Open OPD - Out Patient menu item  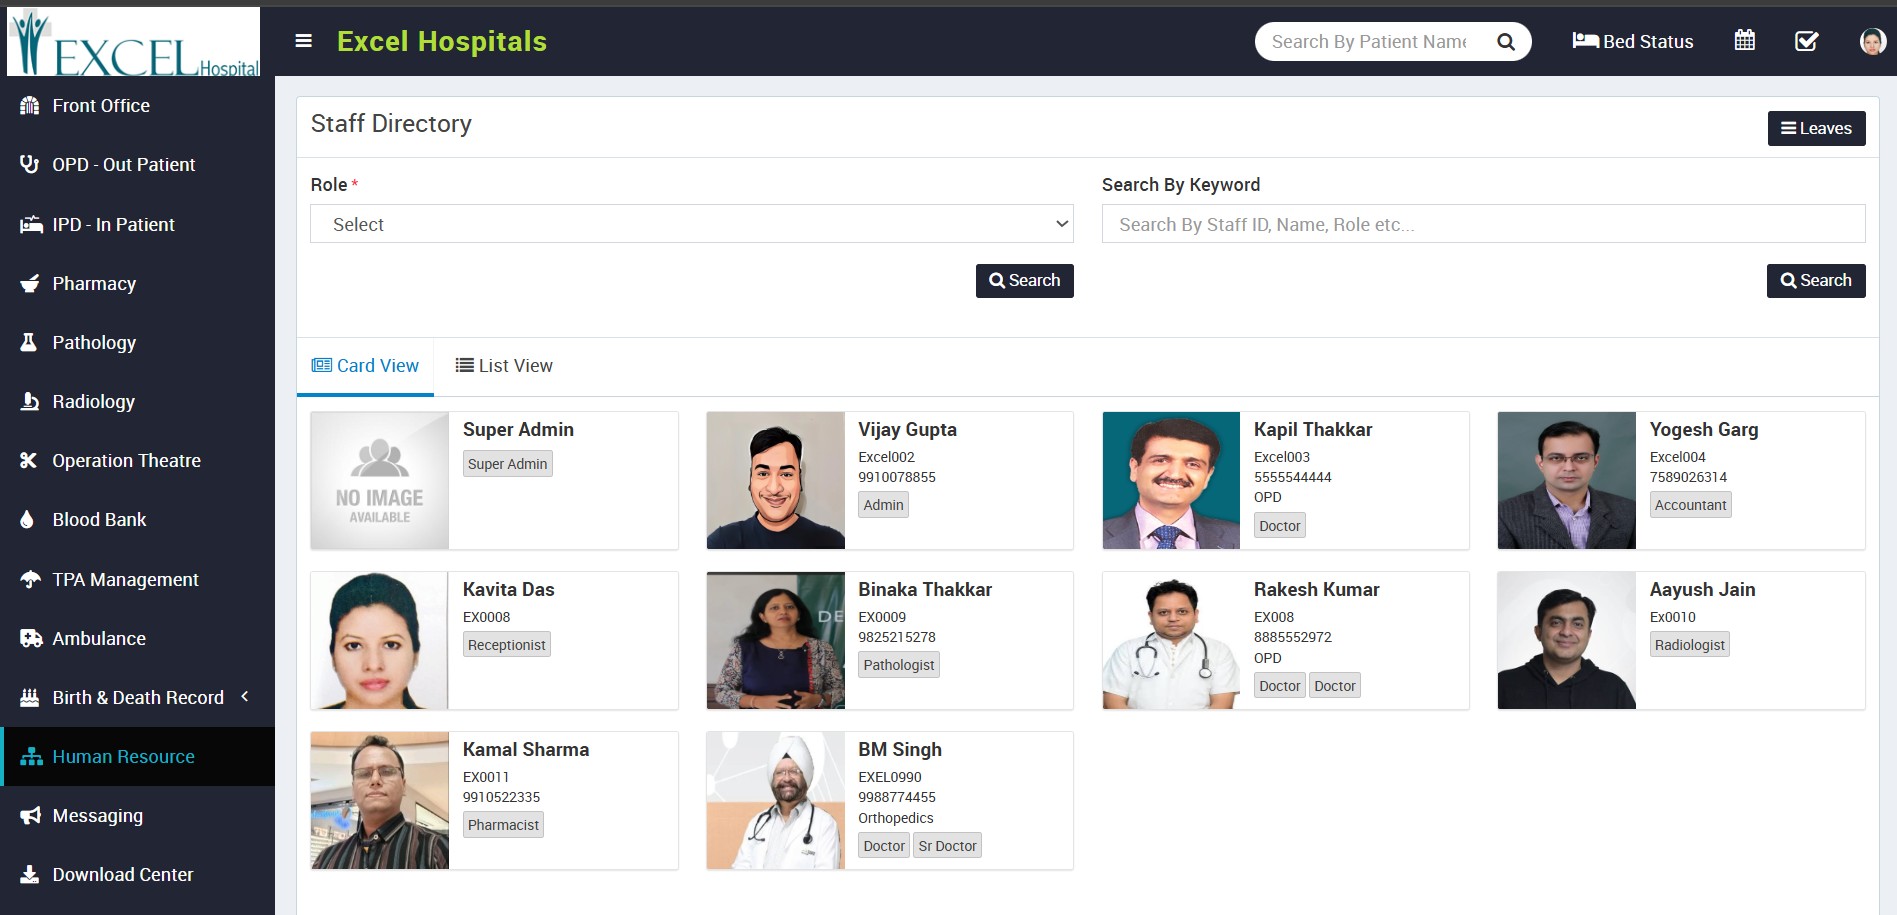tap(124, 165)
